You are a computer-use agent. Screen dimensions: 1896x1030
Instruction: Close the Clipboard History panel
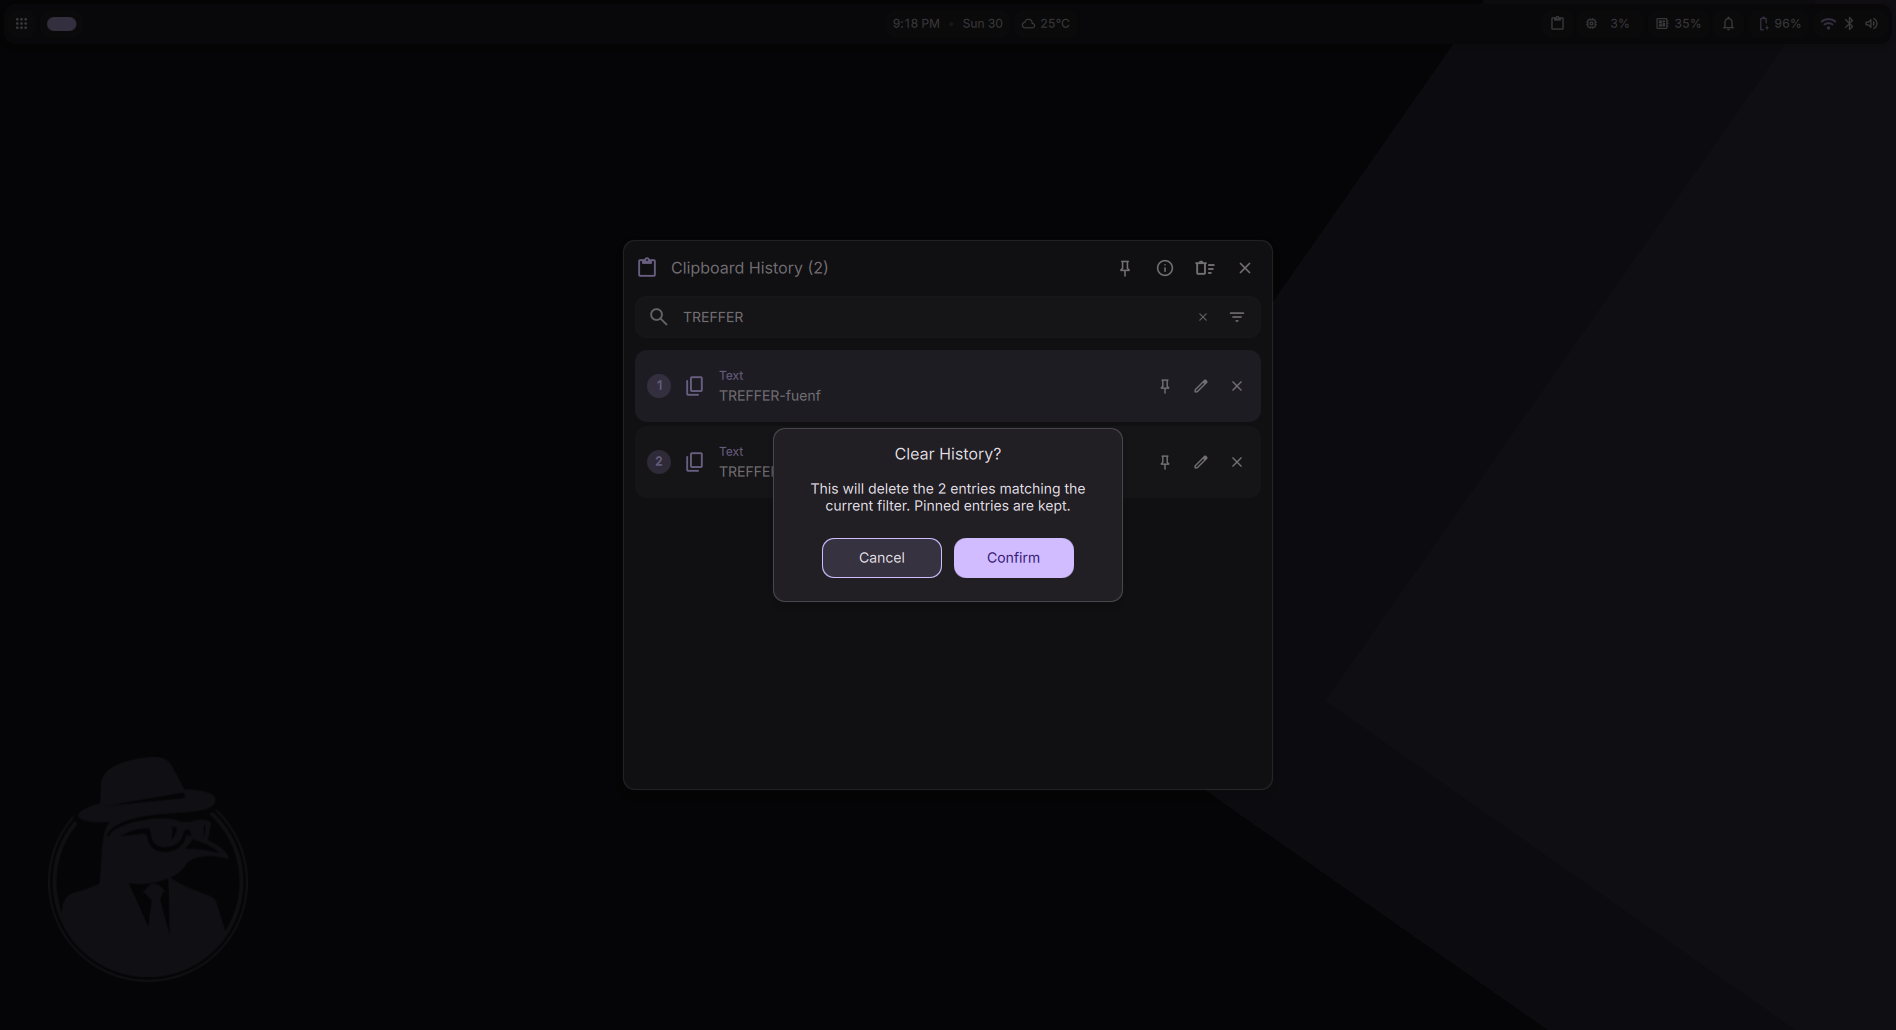pyautogui.click(x=1245, y=268)
